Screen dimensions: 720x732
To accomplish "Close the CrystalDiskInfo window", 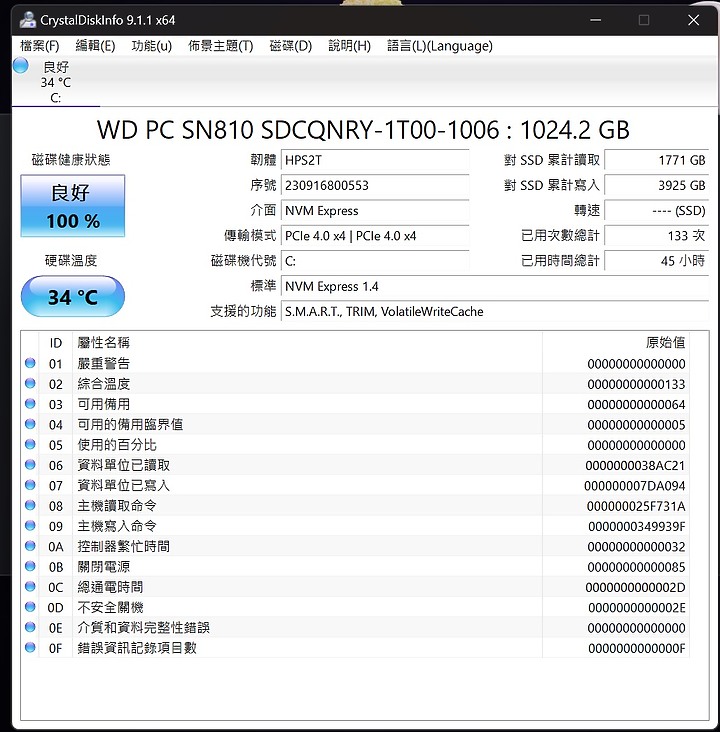I will pyautogui.click(x=693, y=20).
